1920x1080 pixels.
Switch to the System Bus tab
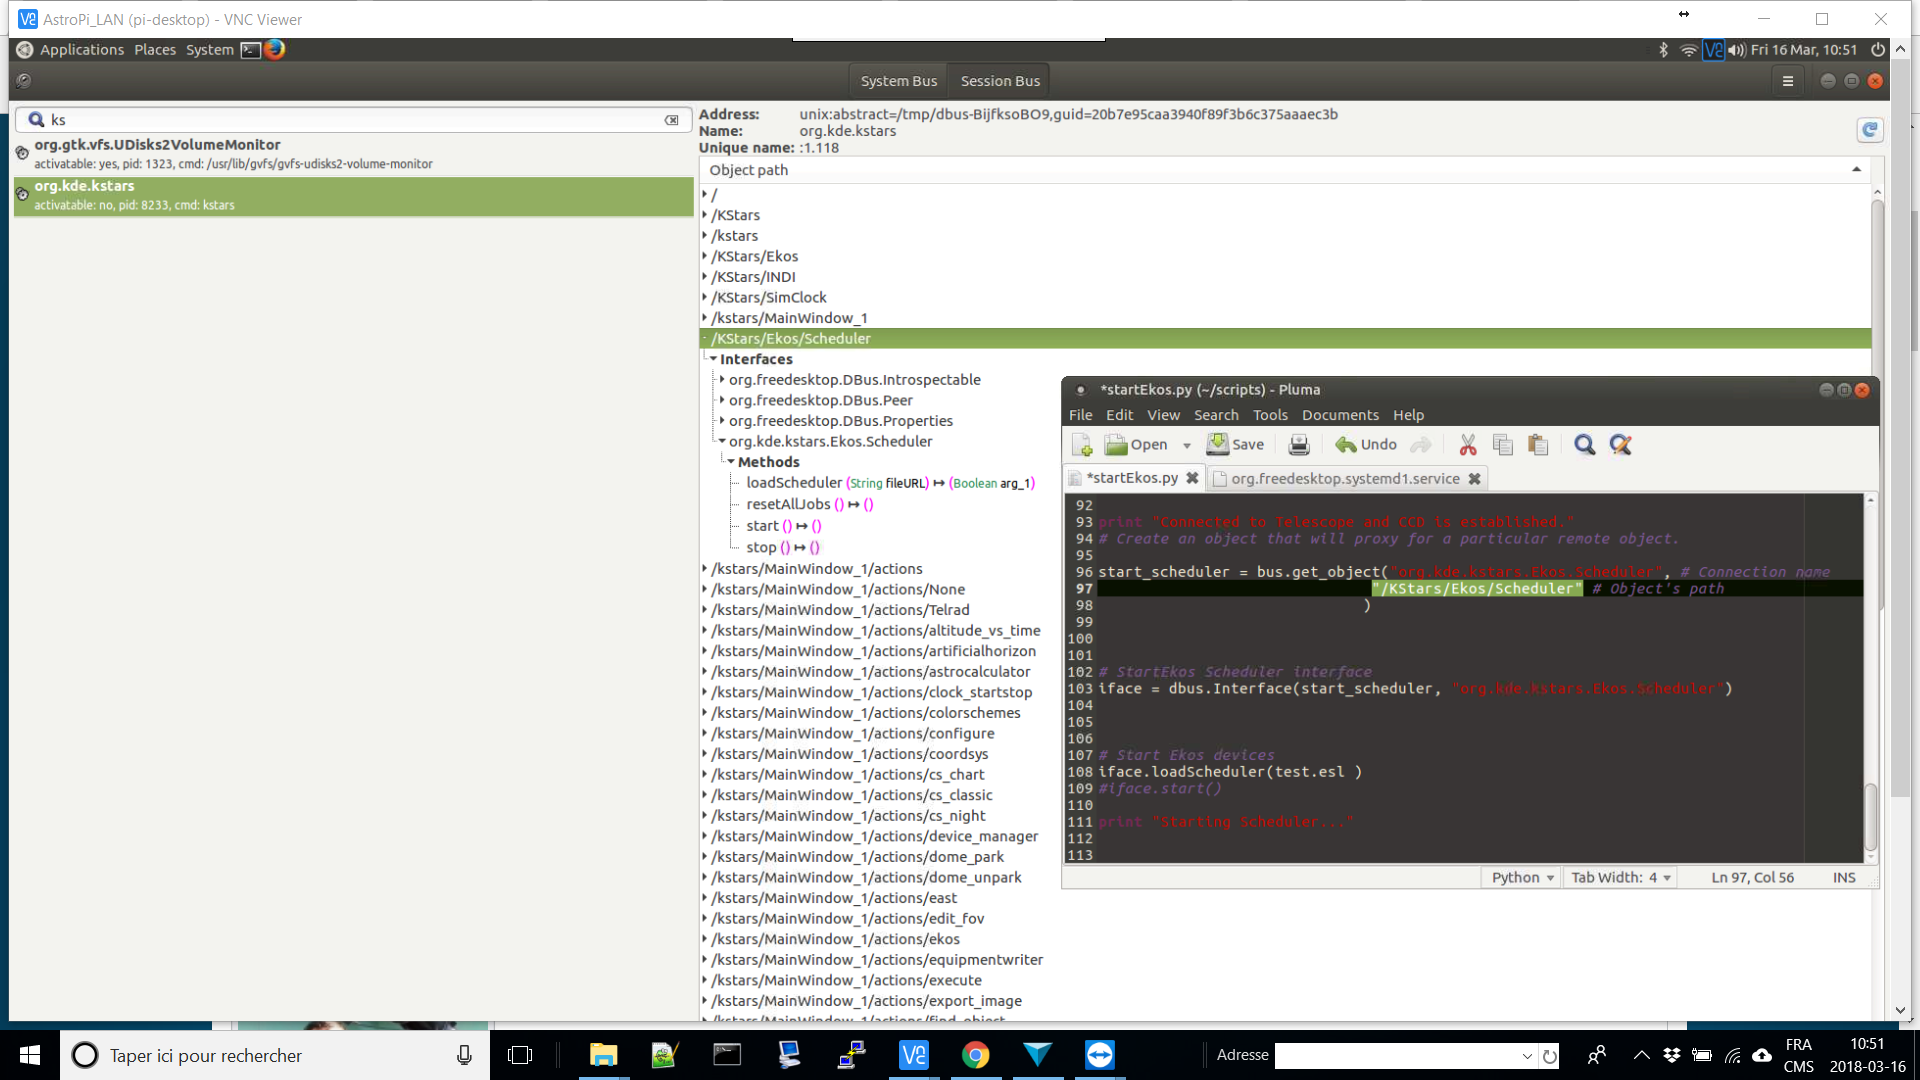[898, 81]
